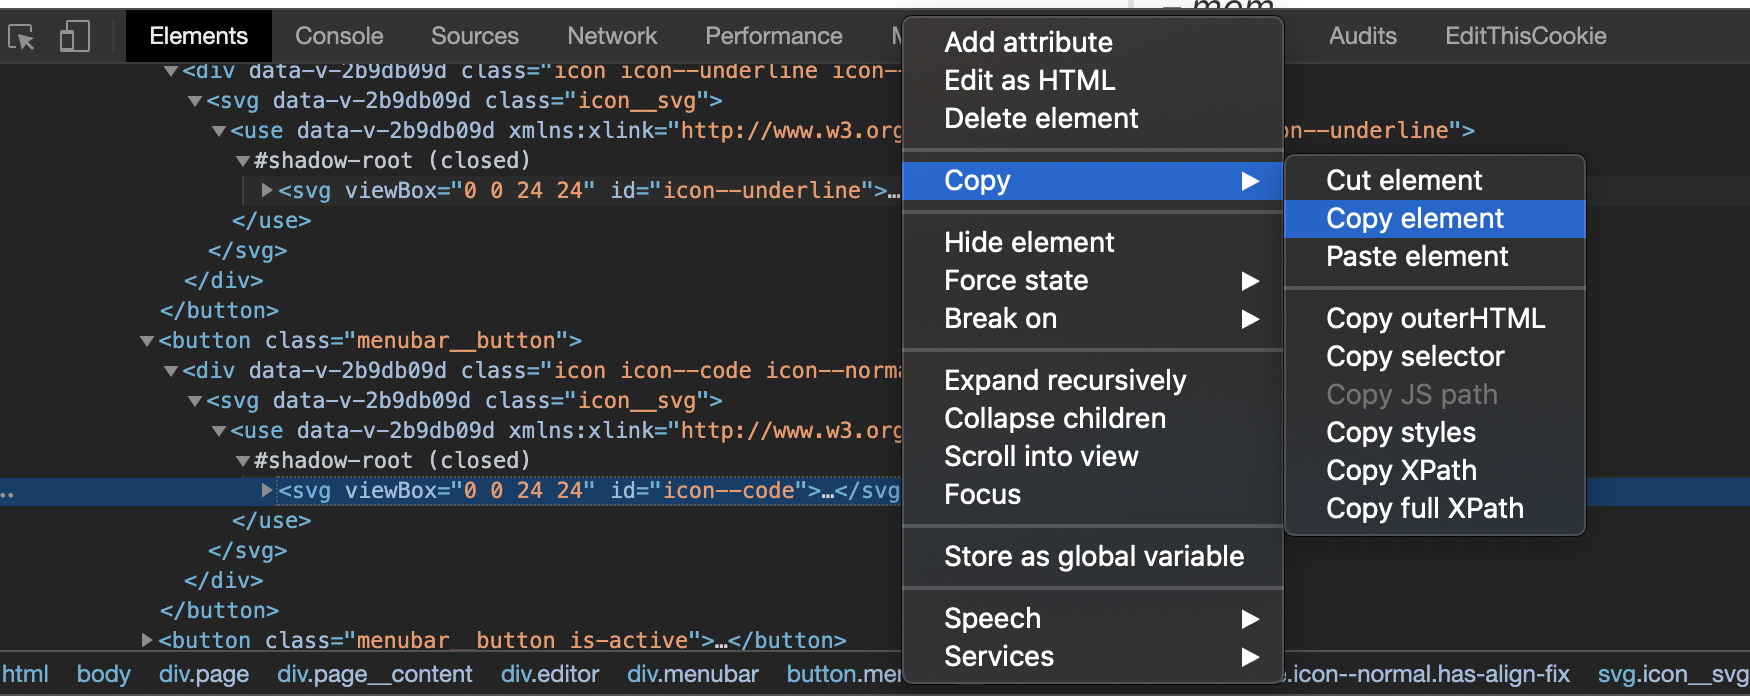Select Paste element in submenu
Screen dimensions: 1750x696
pos(1435,256)
